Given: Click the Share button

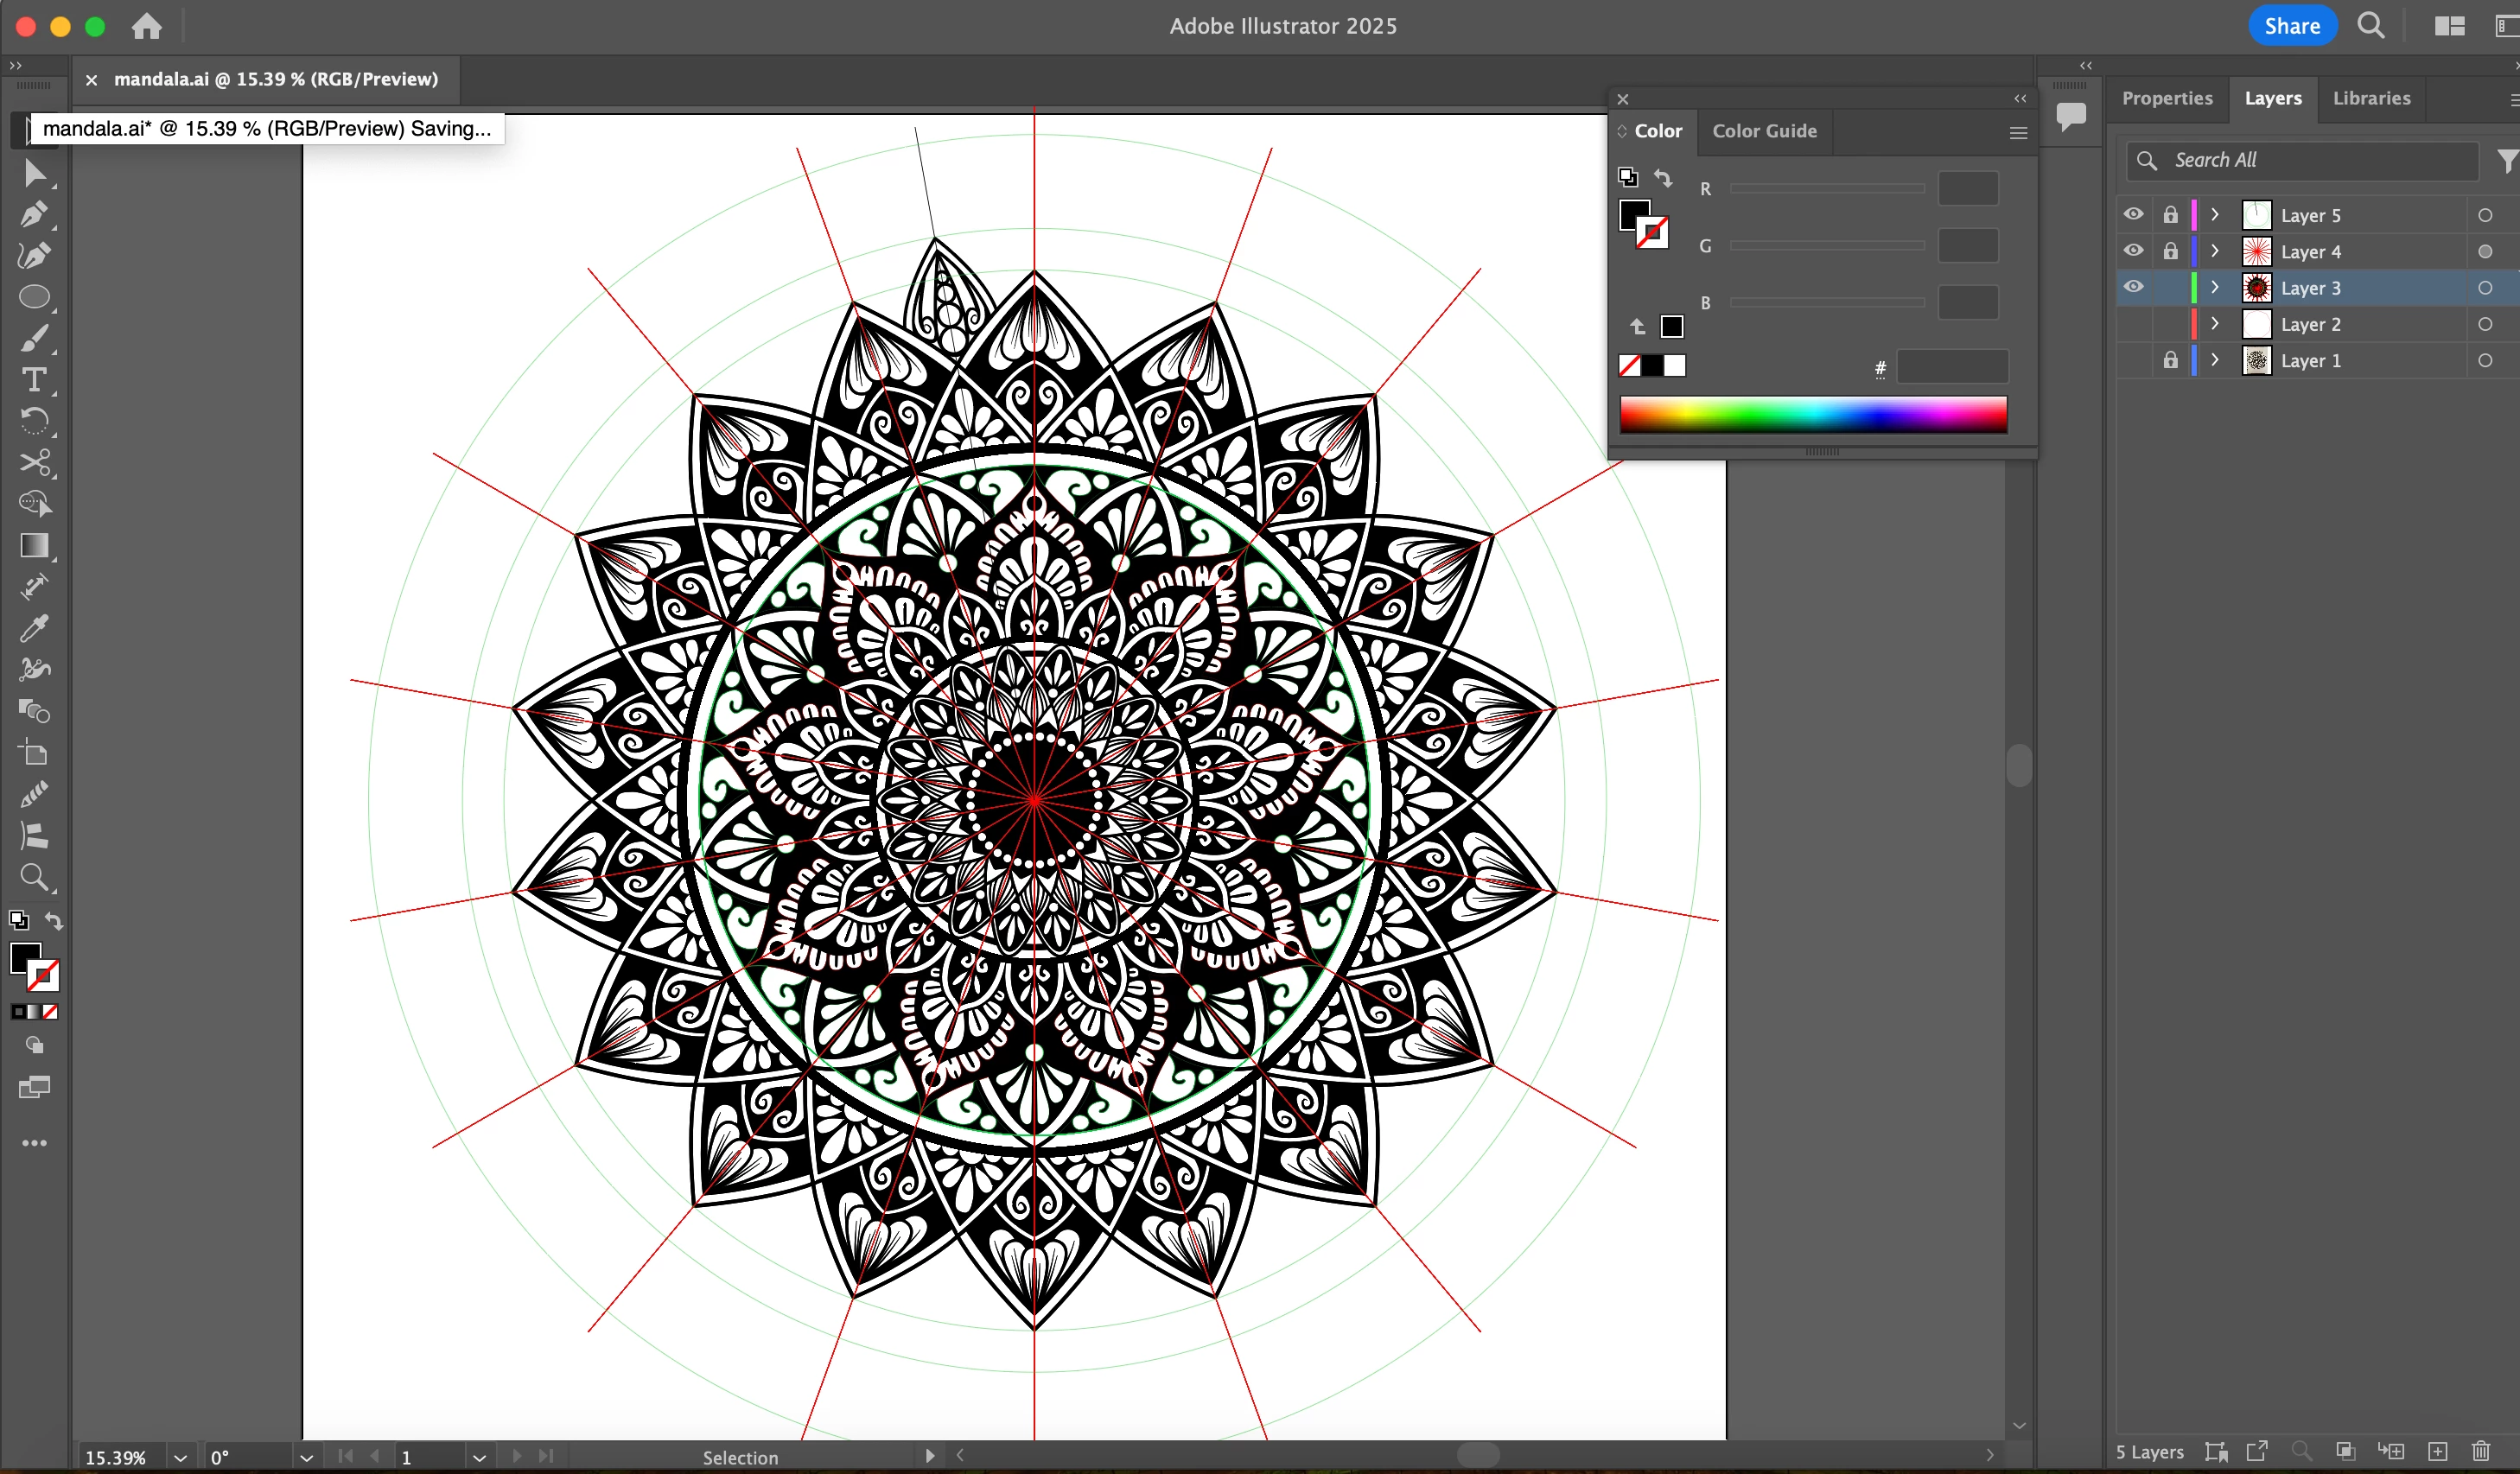Looking at the screenshot, I should point(2291,26).
